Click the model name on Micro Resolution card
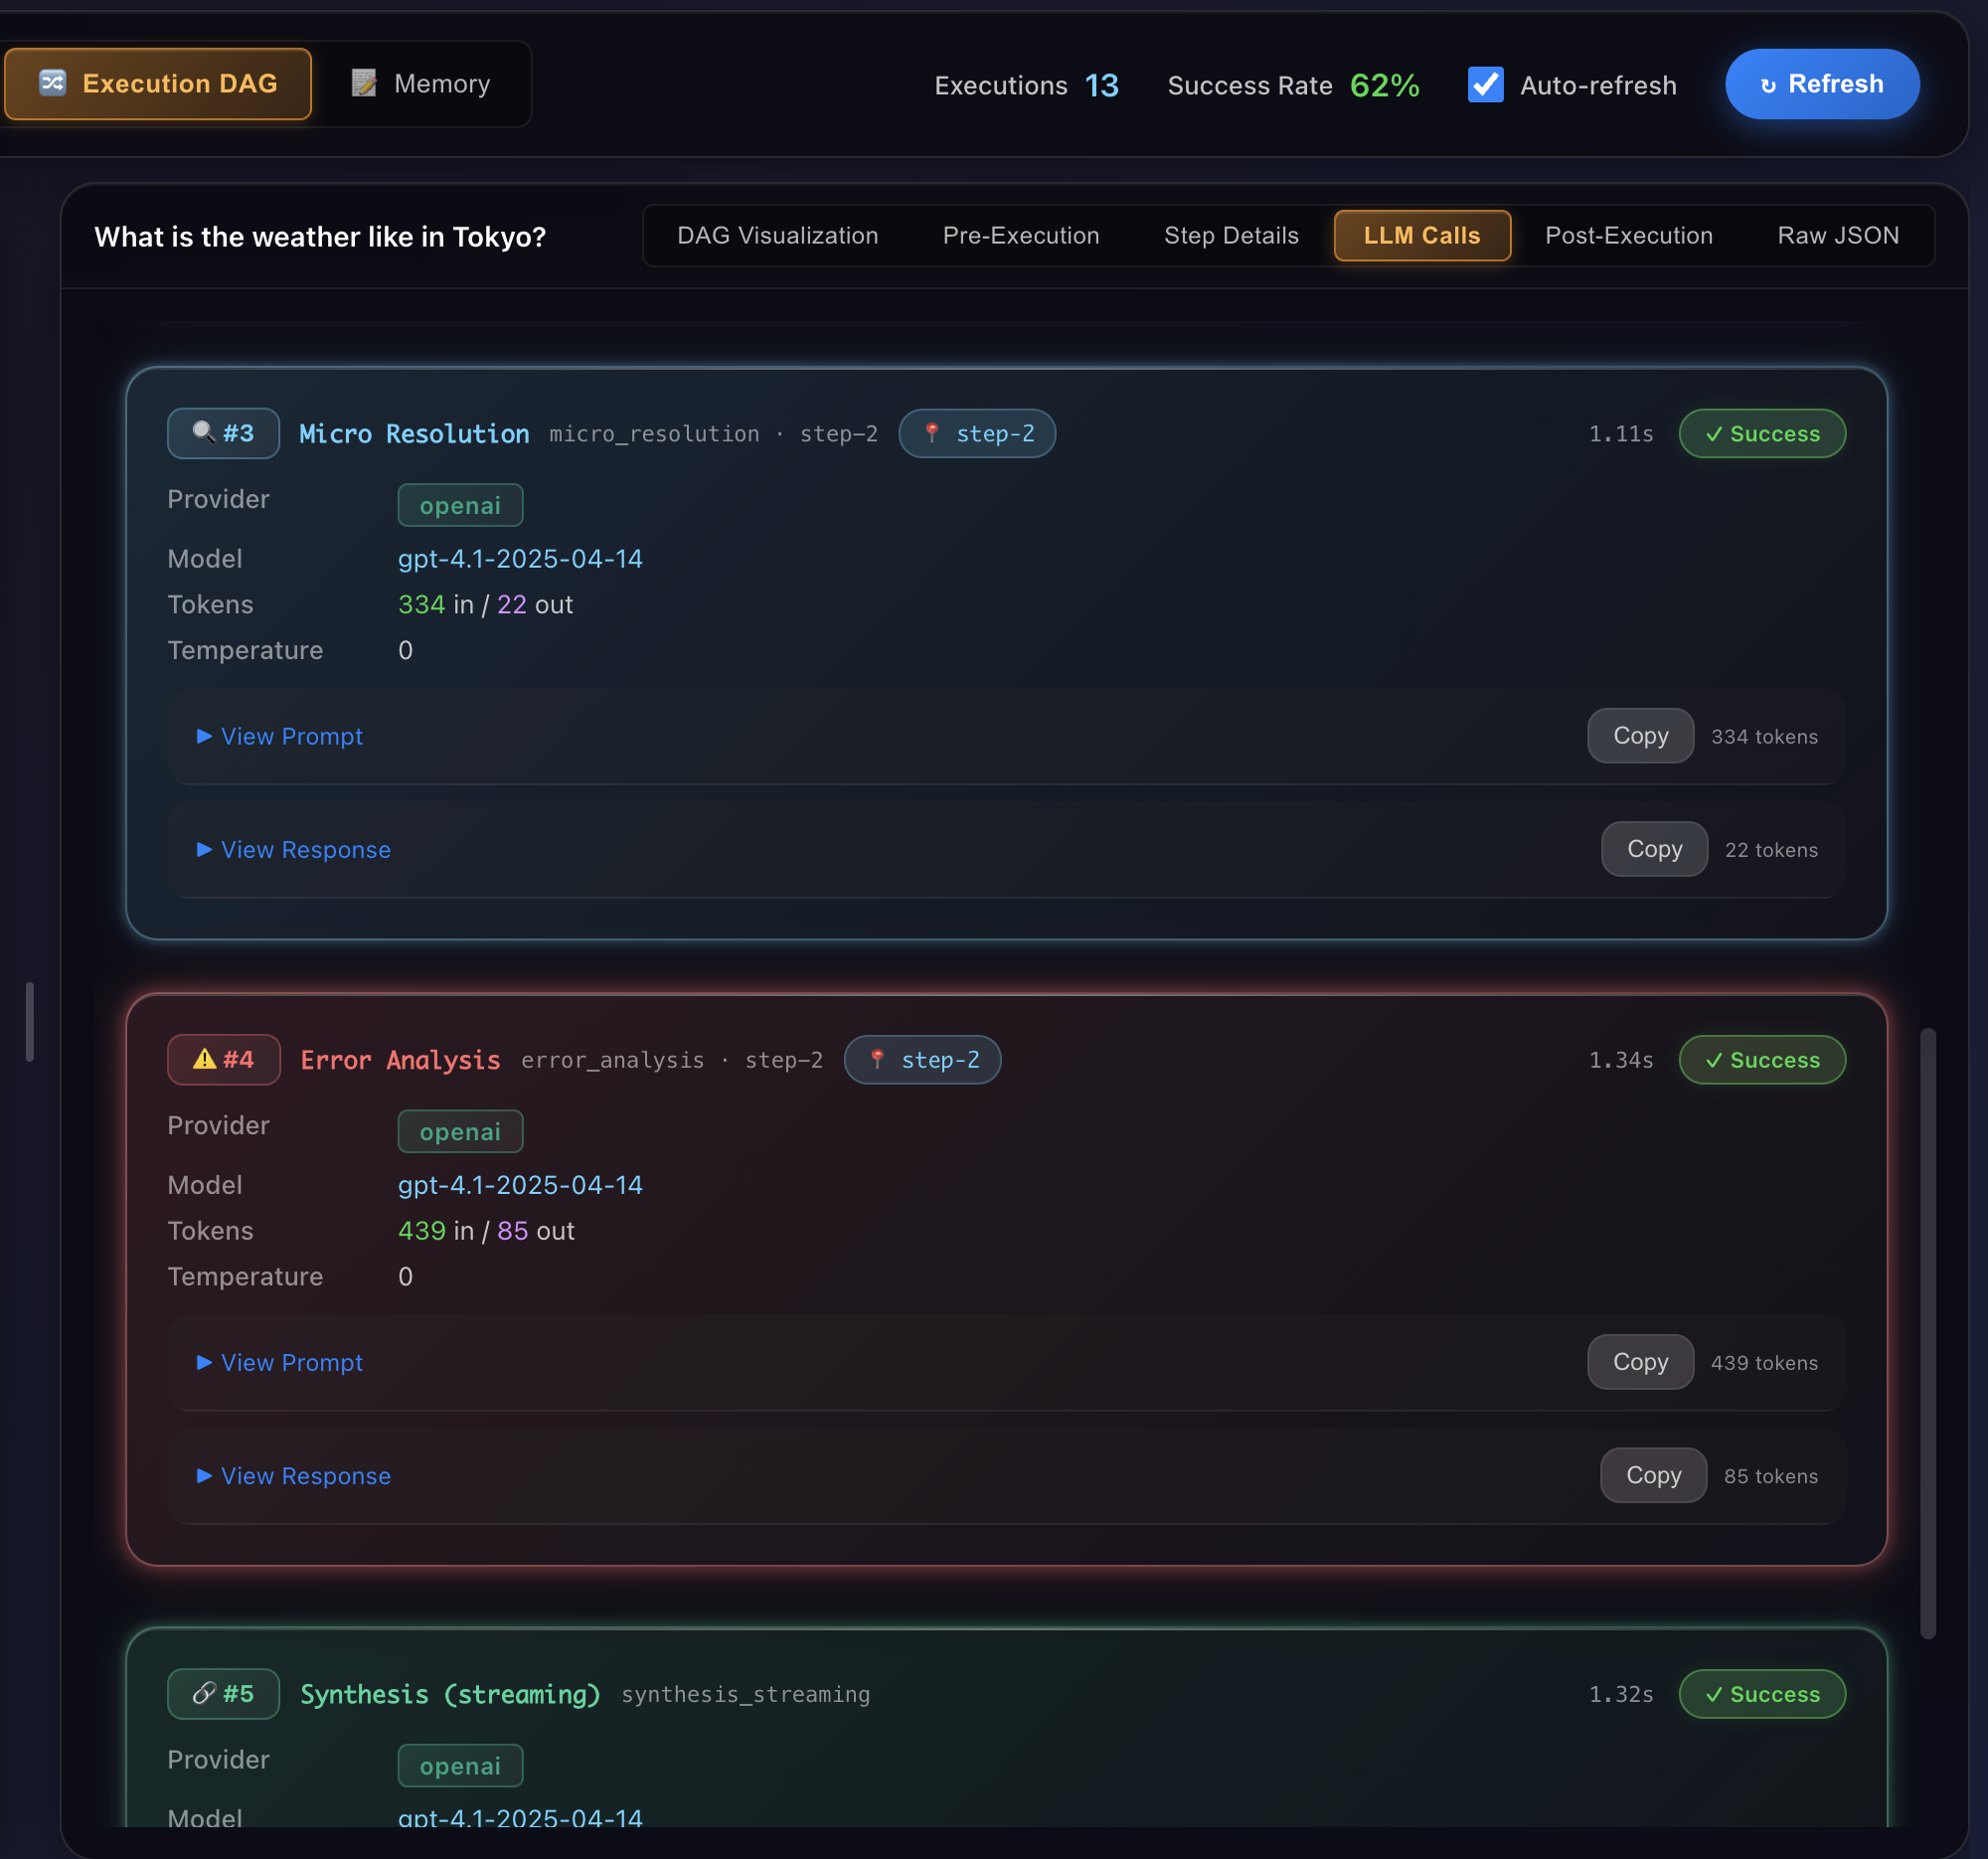1988x1859 pixels. click(x=520, y=558)
